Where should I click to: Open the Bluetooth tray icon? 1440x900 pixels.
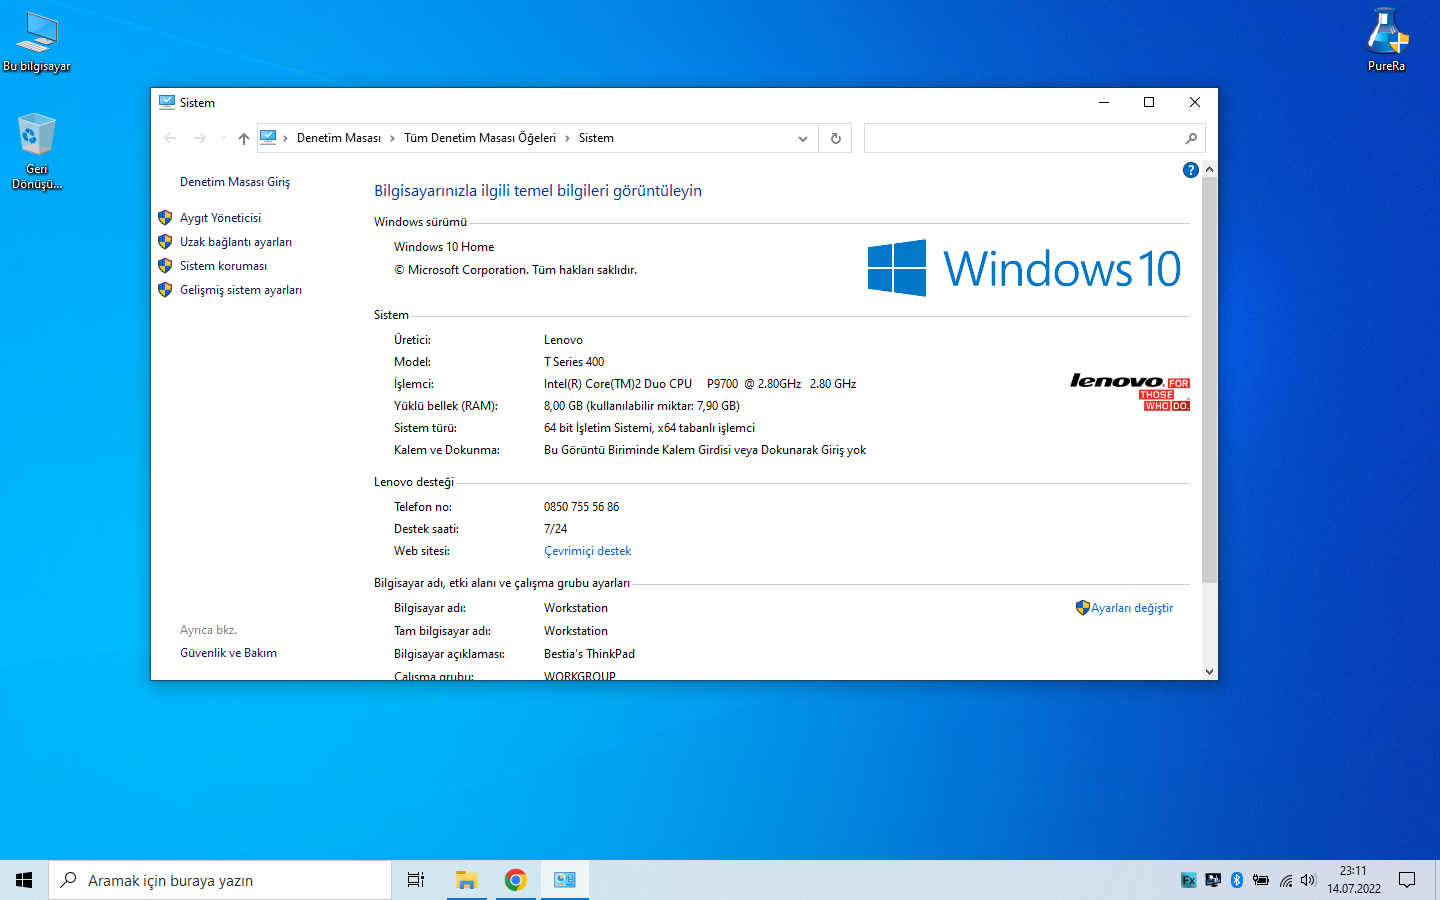tap(1237, 880)
